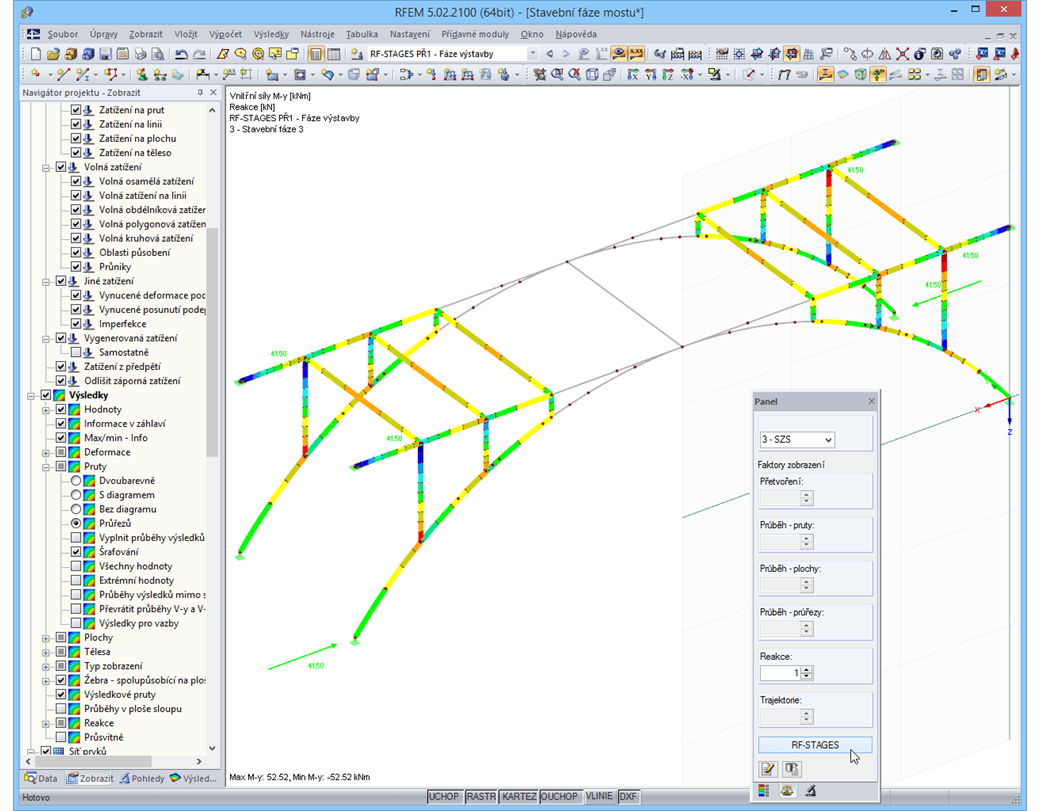
Task: Toggle the show results eye icon
Action: [618, 54]
